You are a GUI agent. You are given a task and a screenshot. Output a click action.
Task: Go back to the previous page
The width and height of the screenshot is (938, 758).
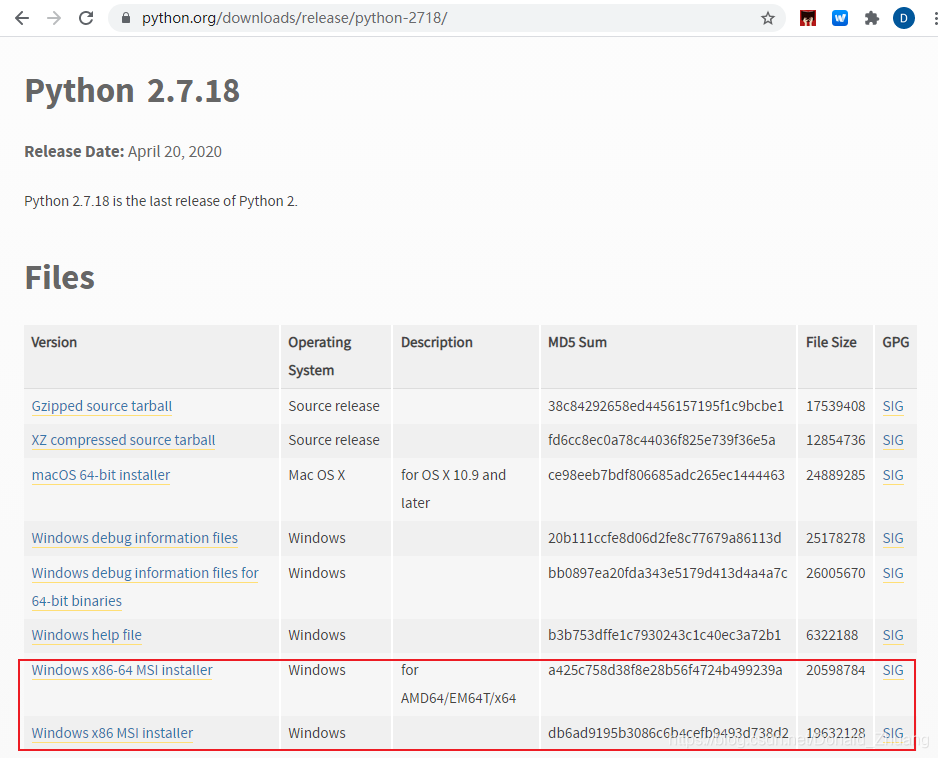pos(22,19)
